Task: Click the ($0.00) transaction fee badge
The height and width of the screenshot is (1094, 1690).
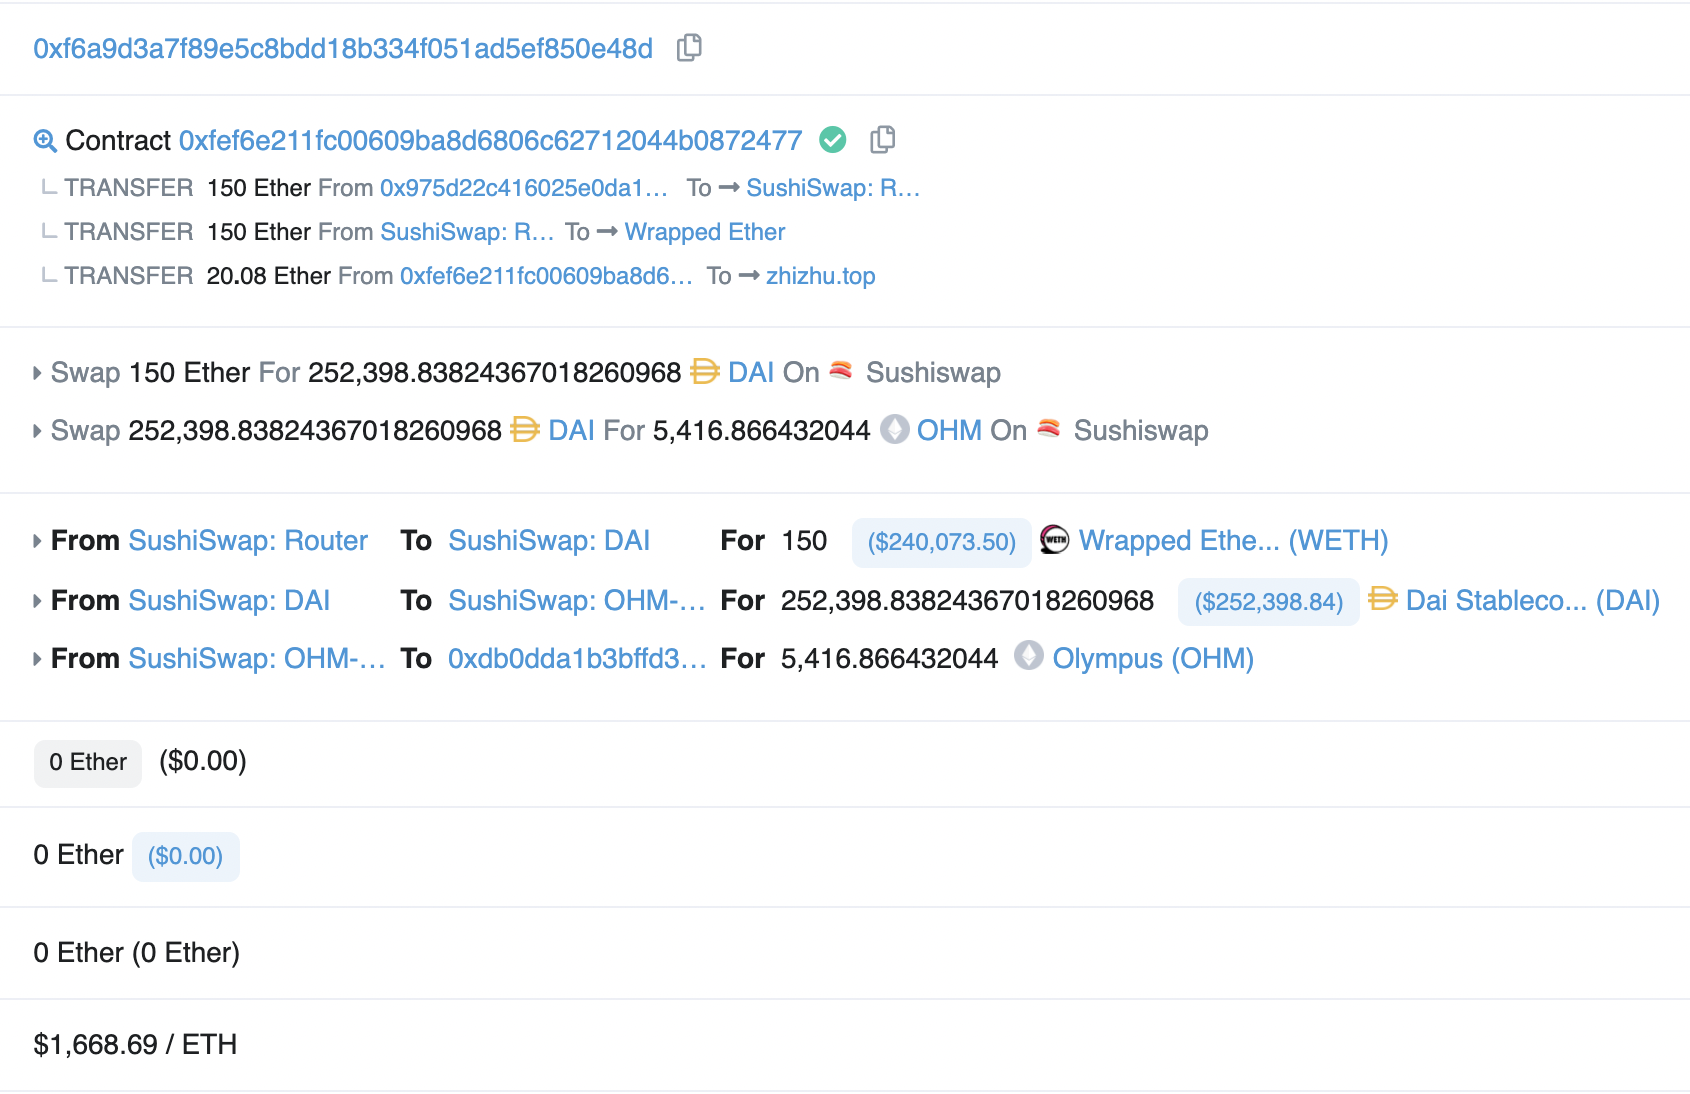Action: (185, 857)
